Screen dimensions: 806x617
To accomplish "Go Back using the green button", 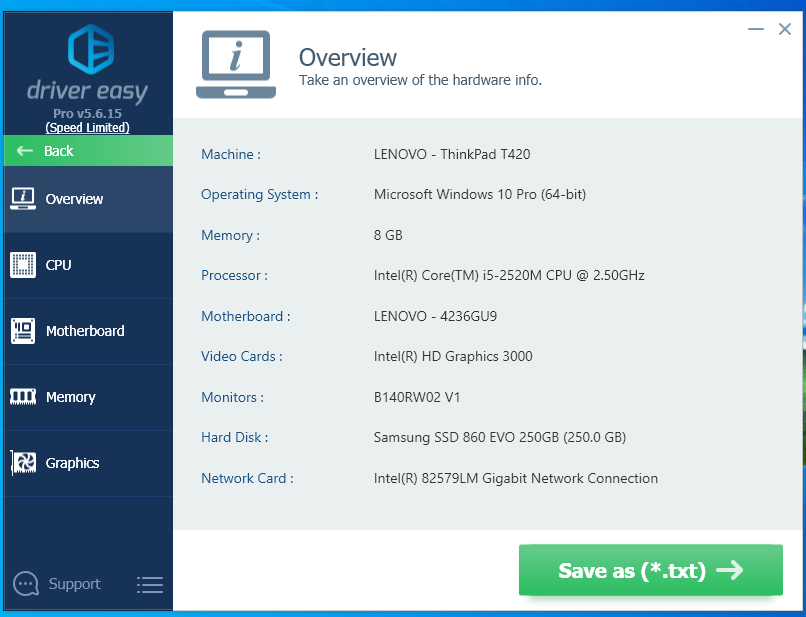I will pos(88,151).
